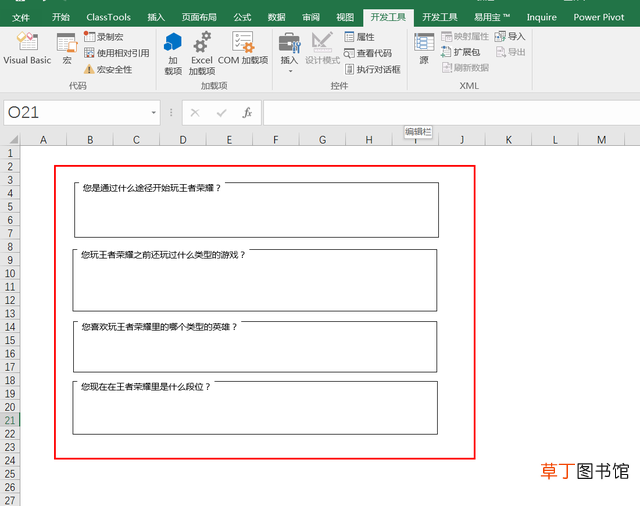Screen dimensions: 640x506
Task: Click 导出 XML export
Action: click(x=510, y=52)
